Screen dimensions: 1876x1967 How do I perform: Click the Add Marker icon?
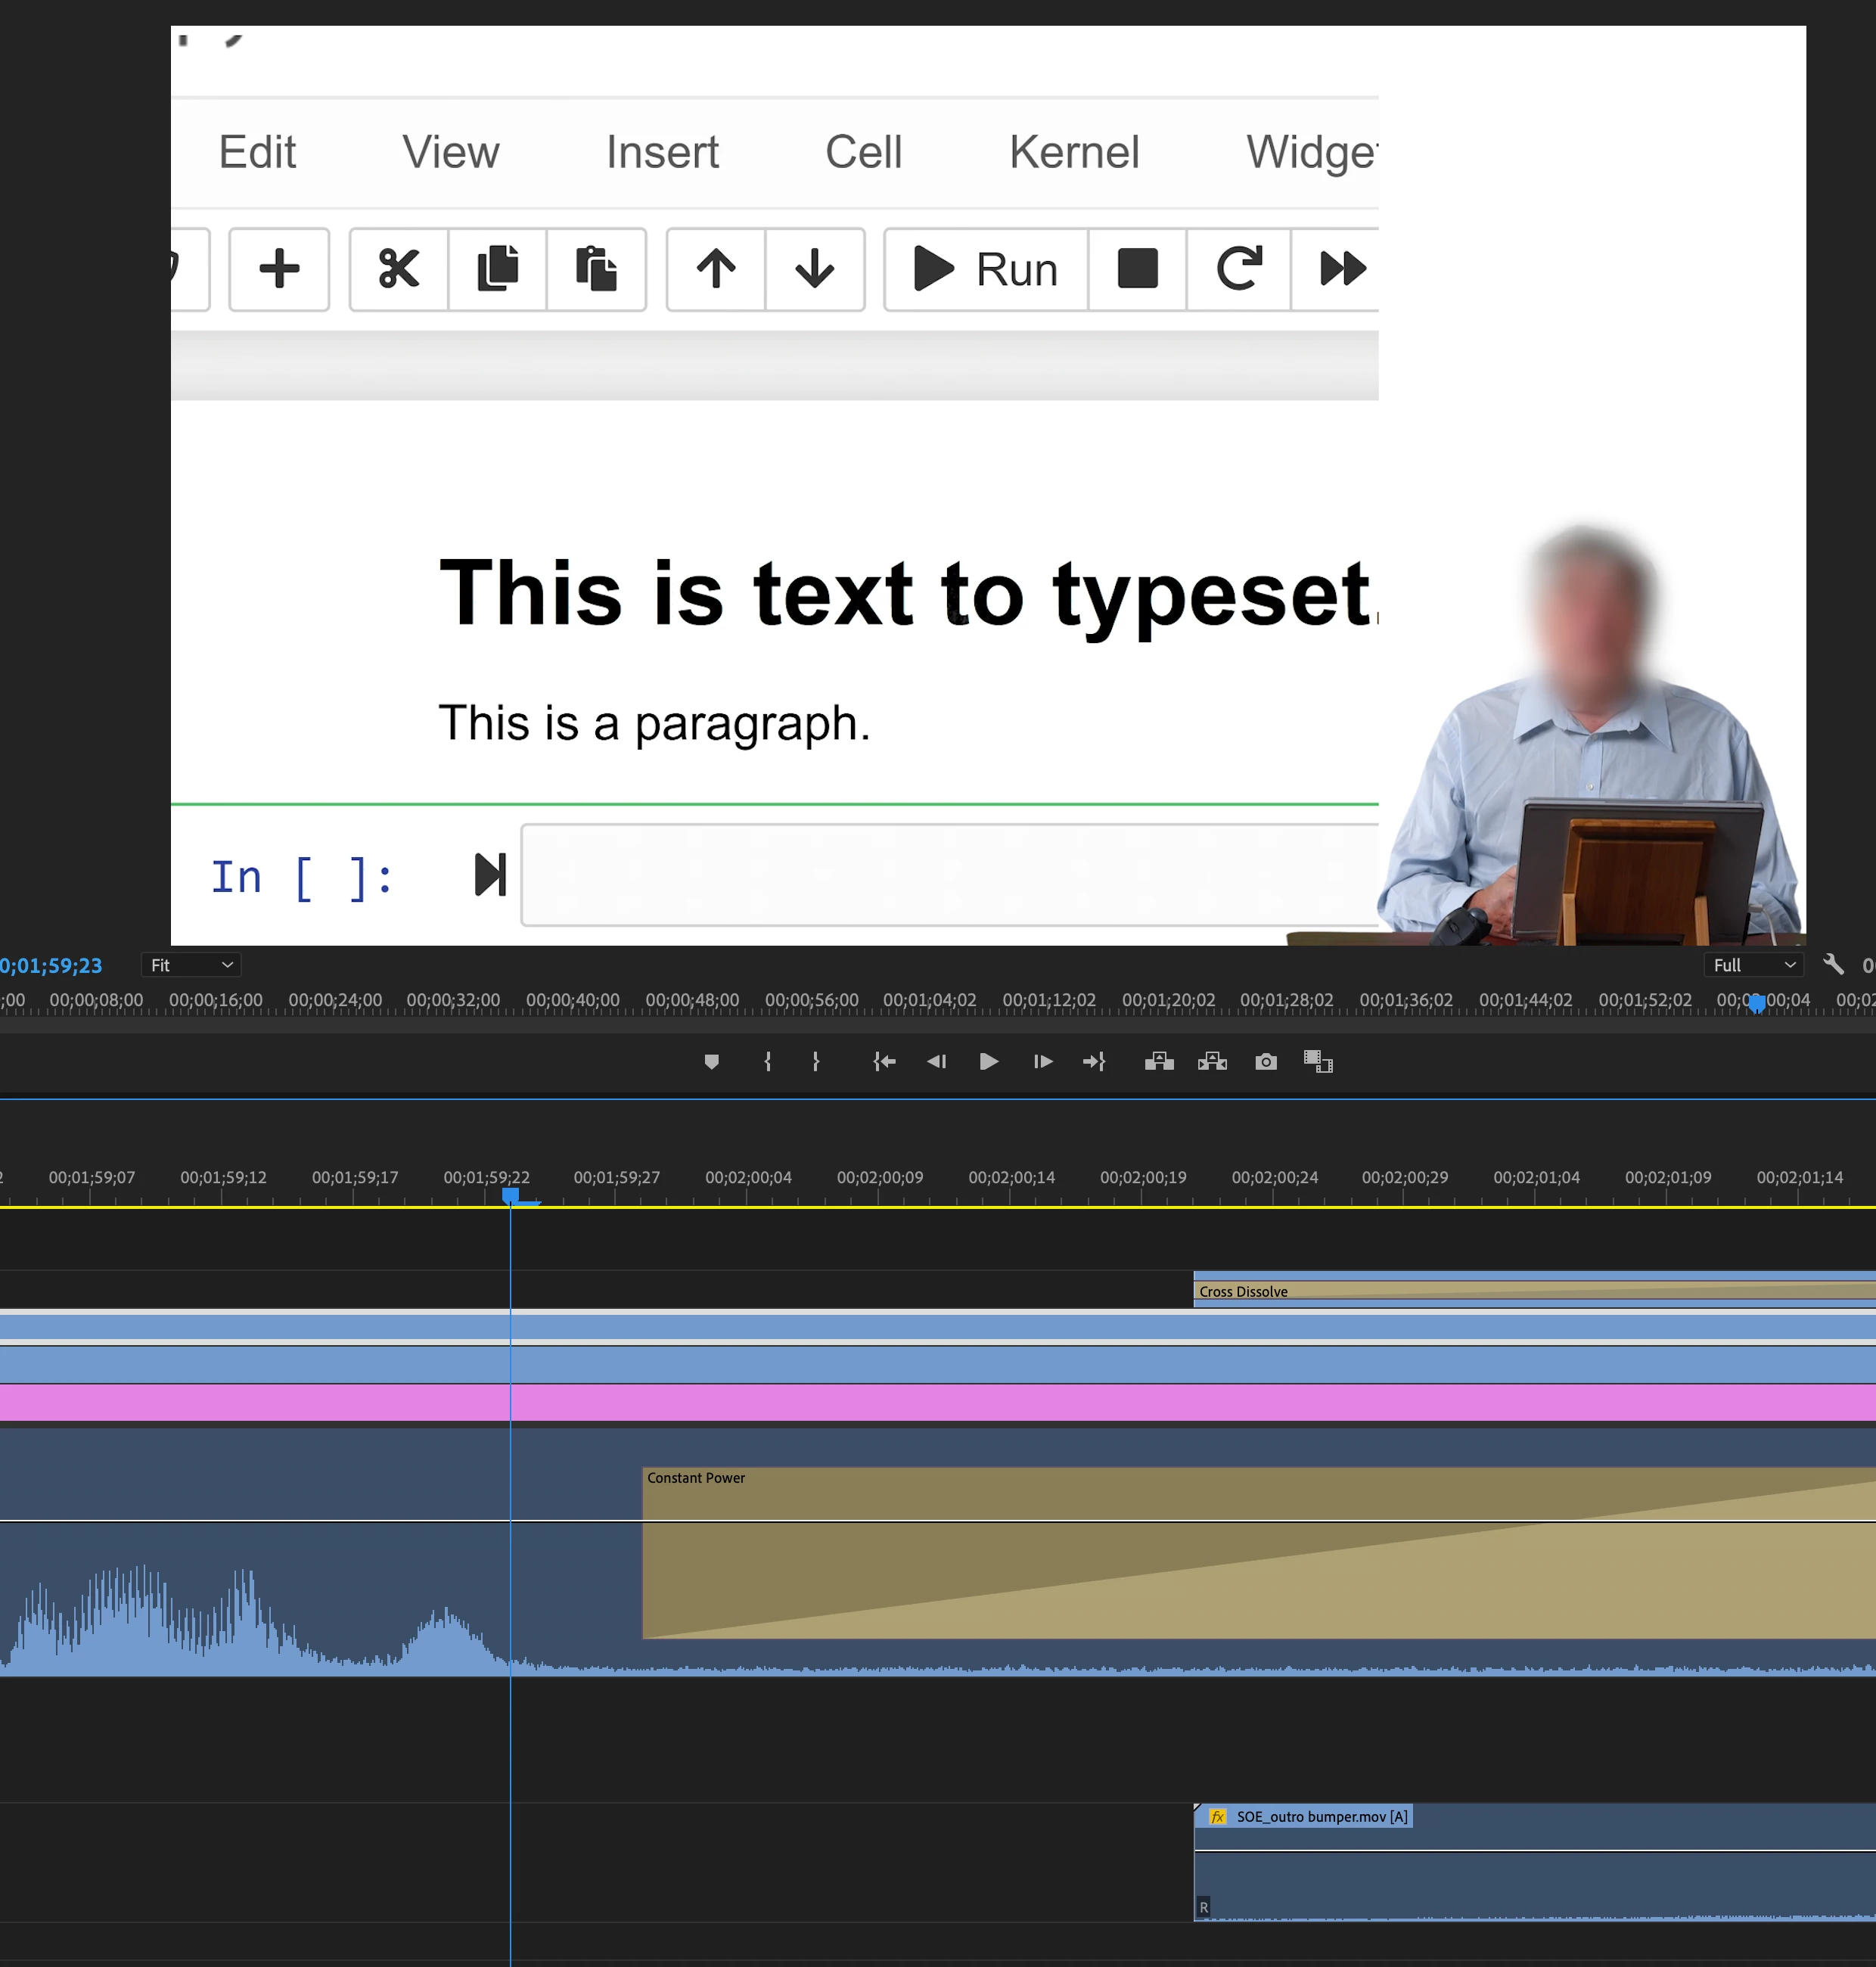tap(711, 1061)
